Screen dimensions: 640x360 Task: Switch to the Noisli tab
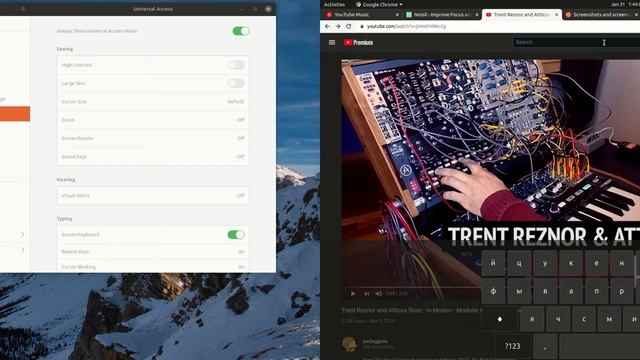click(442, 15)
